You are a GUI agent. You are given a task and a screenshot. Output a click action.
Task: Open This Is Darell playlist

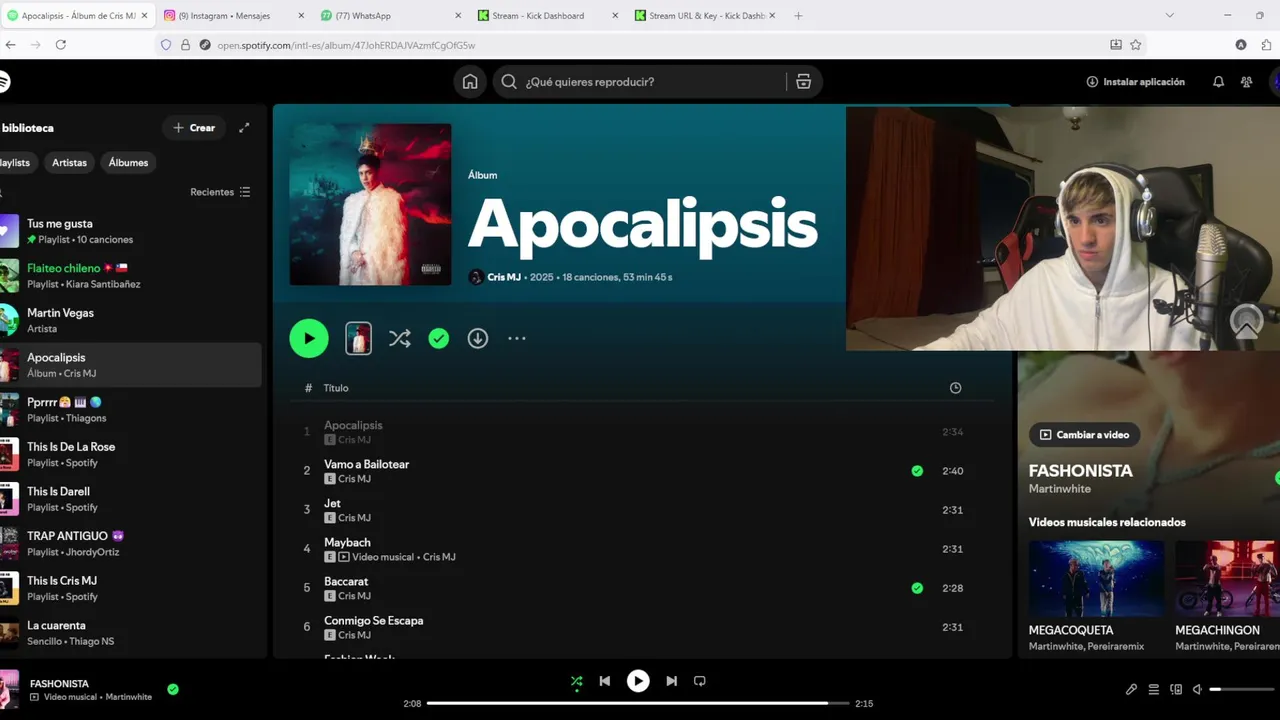pyautogui.click(x=130, y=499)
